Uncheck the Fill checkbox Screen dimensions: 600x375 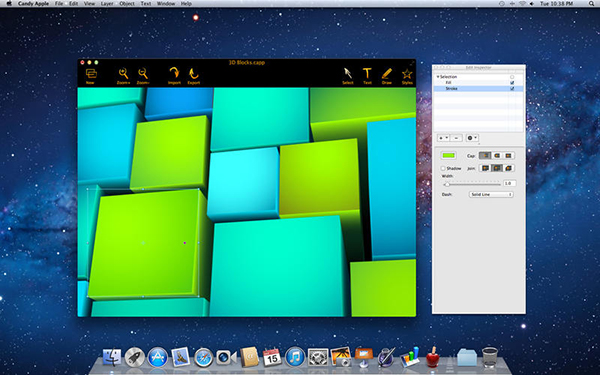tap(512, 83)
